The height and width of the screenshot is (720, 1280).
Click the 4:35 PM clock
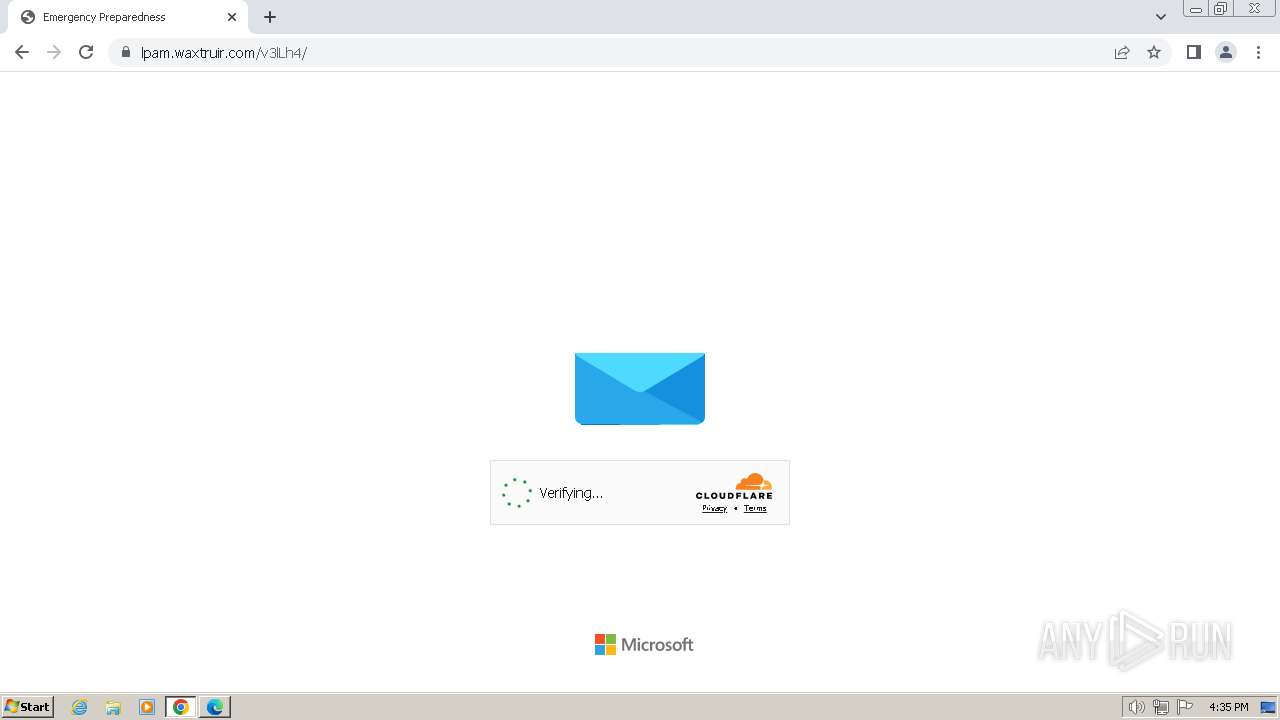click(1229, 707)
